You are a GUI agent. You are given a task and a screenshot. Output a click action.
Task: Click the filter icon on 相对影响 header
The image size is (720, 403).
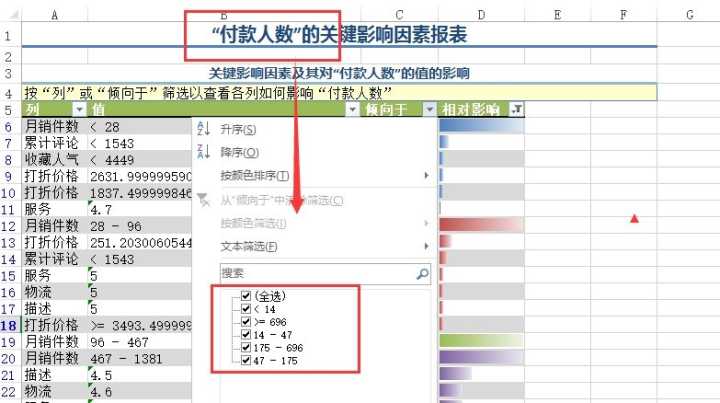(x=516, y=110)
